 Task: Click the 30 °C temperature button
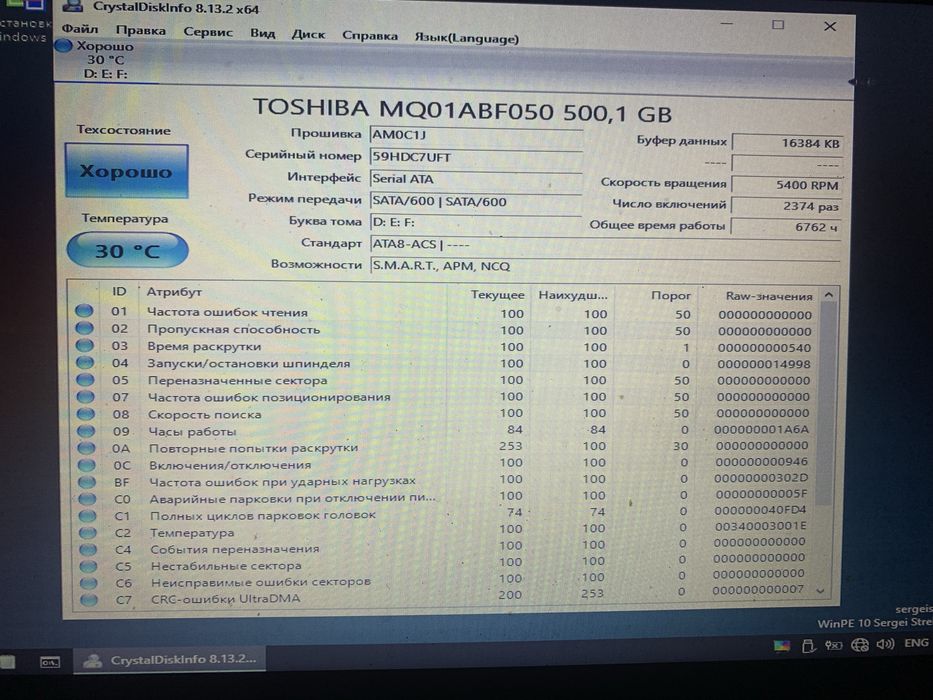pos(127,250)
